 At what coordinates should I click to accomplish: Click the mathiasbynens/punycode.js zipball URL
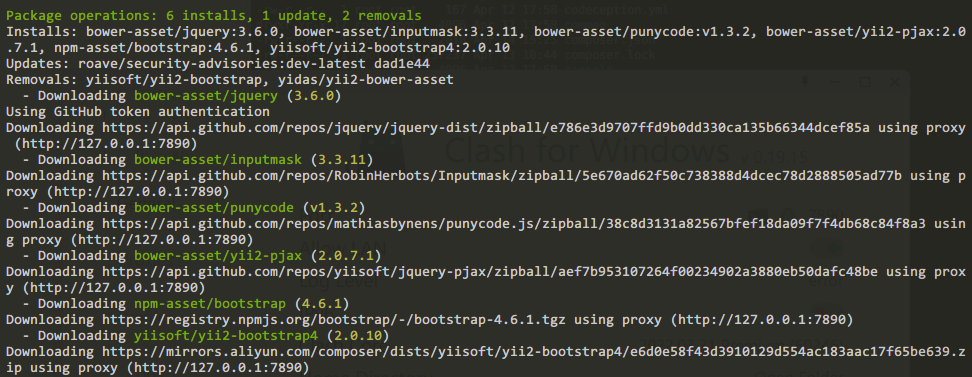coord(513,224)
